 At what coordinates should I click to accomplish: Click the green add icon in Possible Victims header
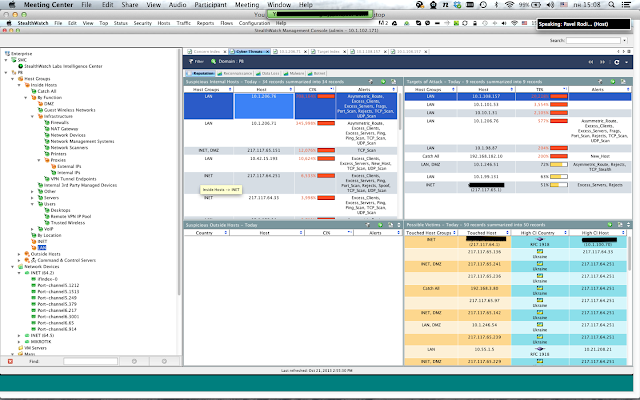610,224
